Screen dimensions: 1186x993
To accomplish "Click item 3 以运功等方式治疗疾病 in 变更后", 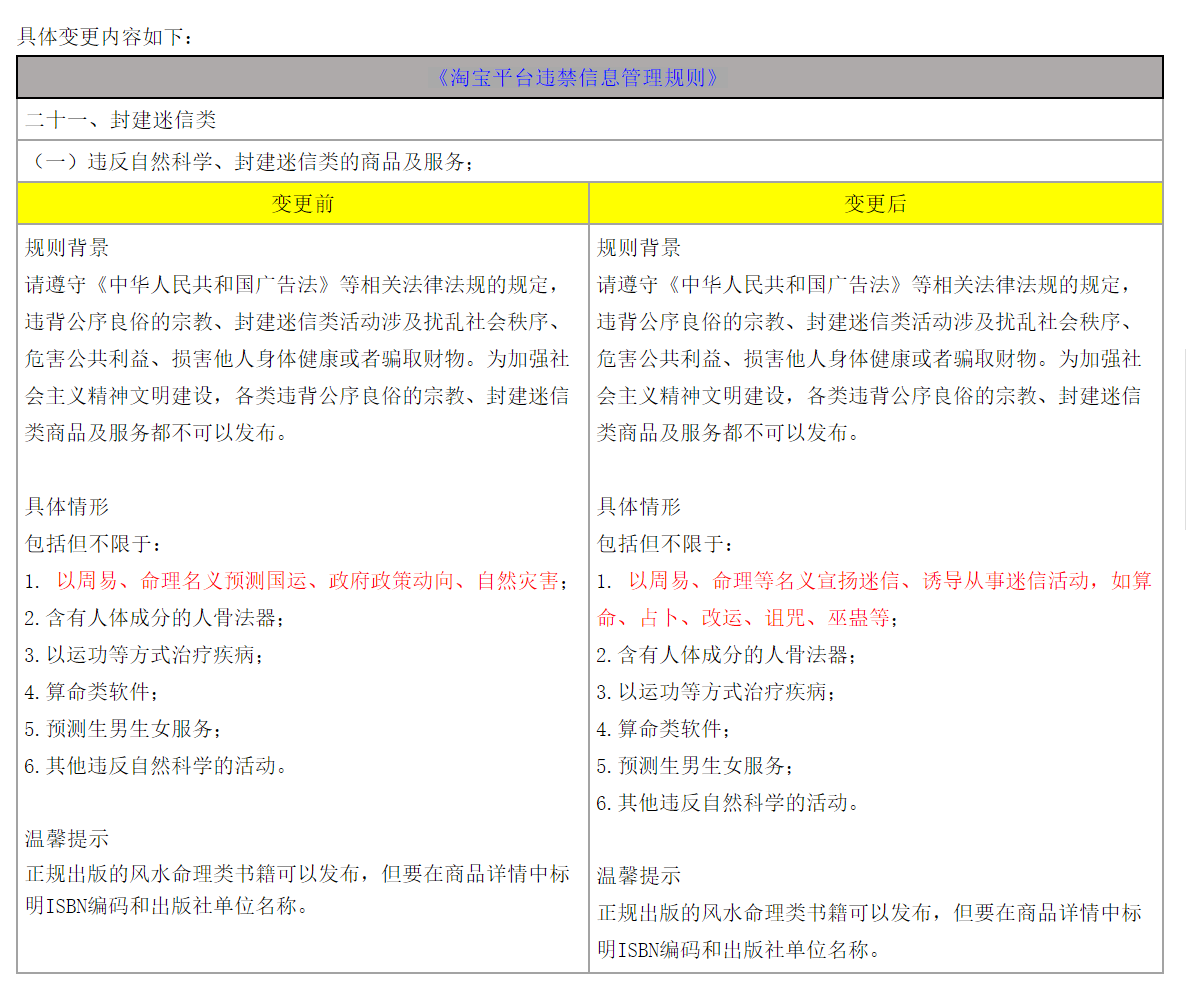I will tap(716, 691).
